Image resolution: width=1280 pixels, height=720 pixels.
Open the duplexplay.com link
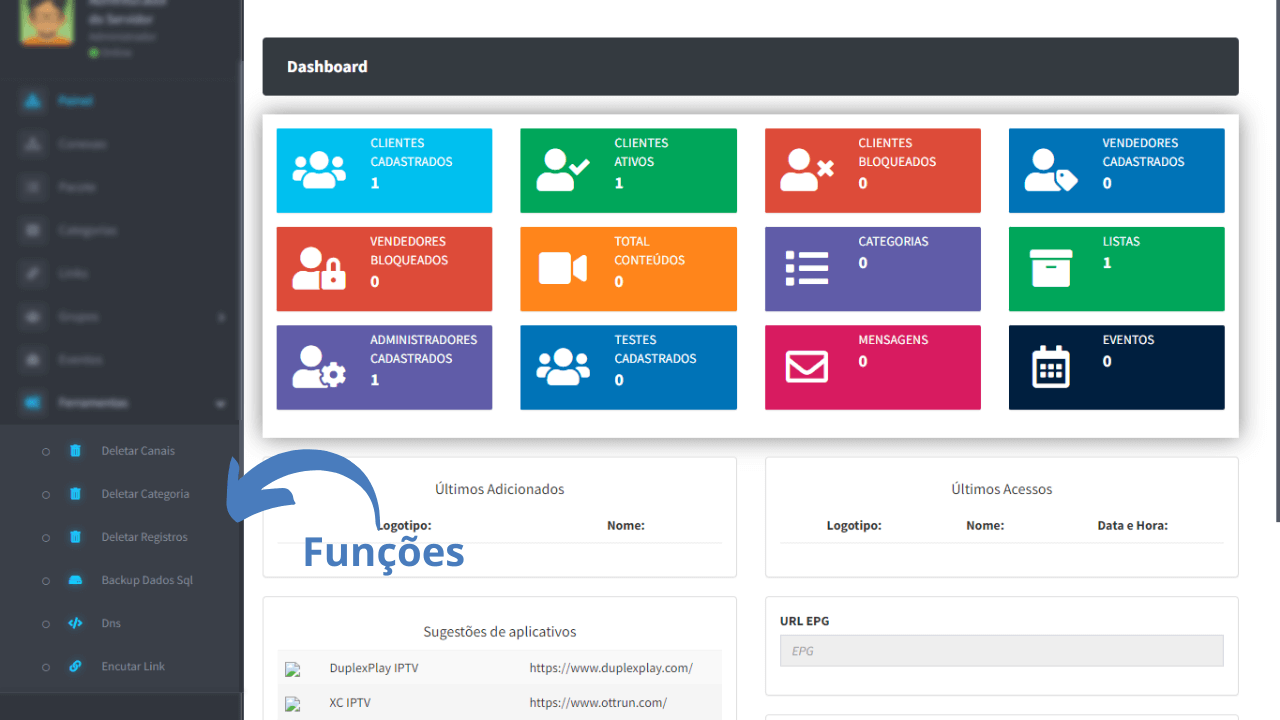coord(611,668)
